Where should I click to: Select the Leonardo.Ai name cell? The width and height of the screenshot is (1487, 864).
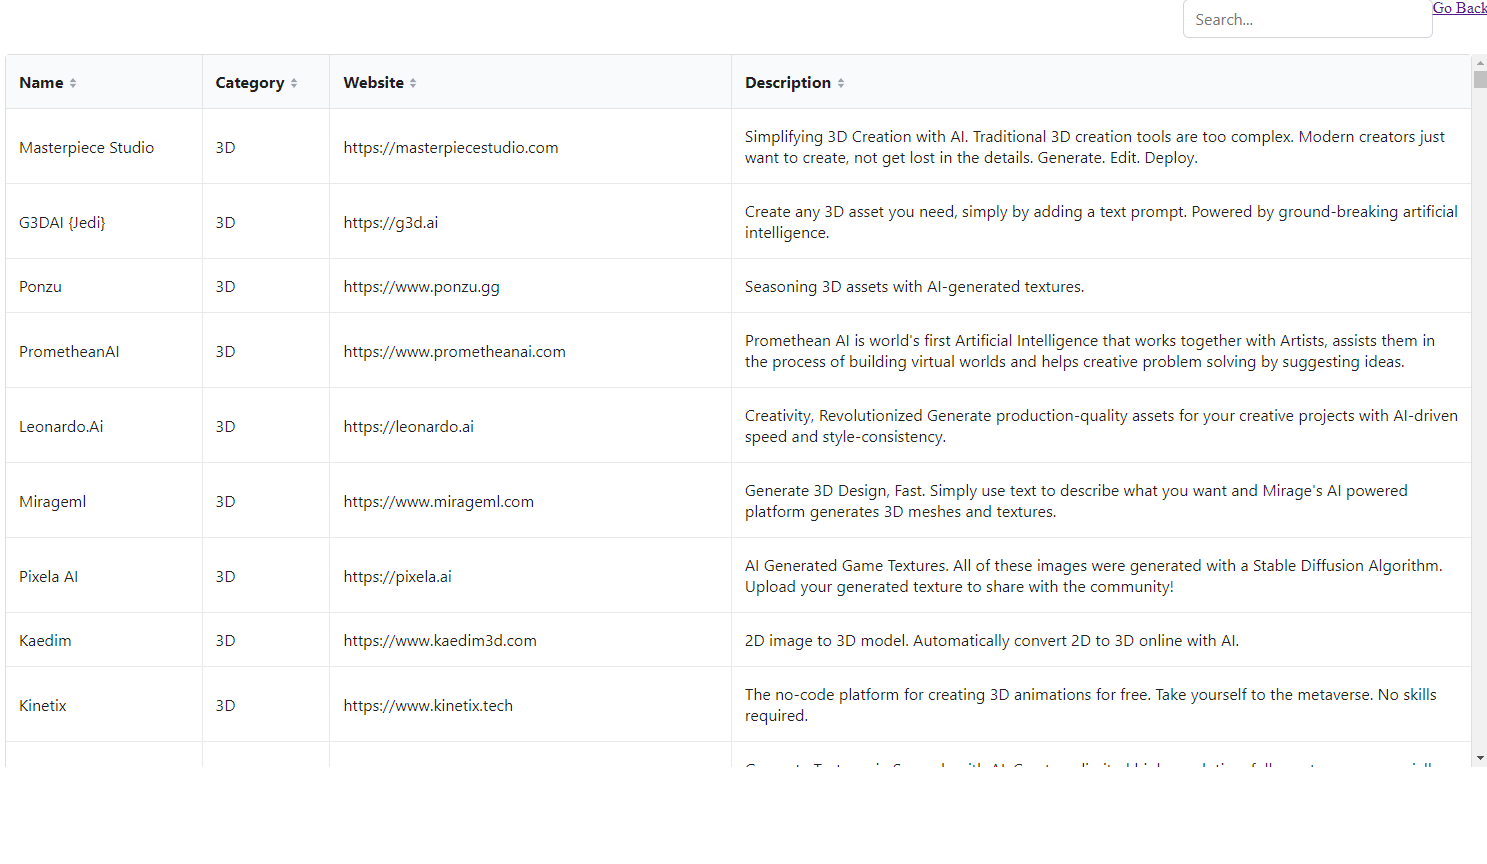pyautogui.click(x=61, y=427)
